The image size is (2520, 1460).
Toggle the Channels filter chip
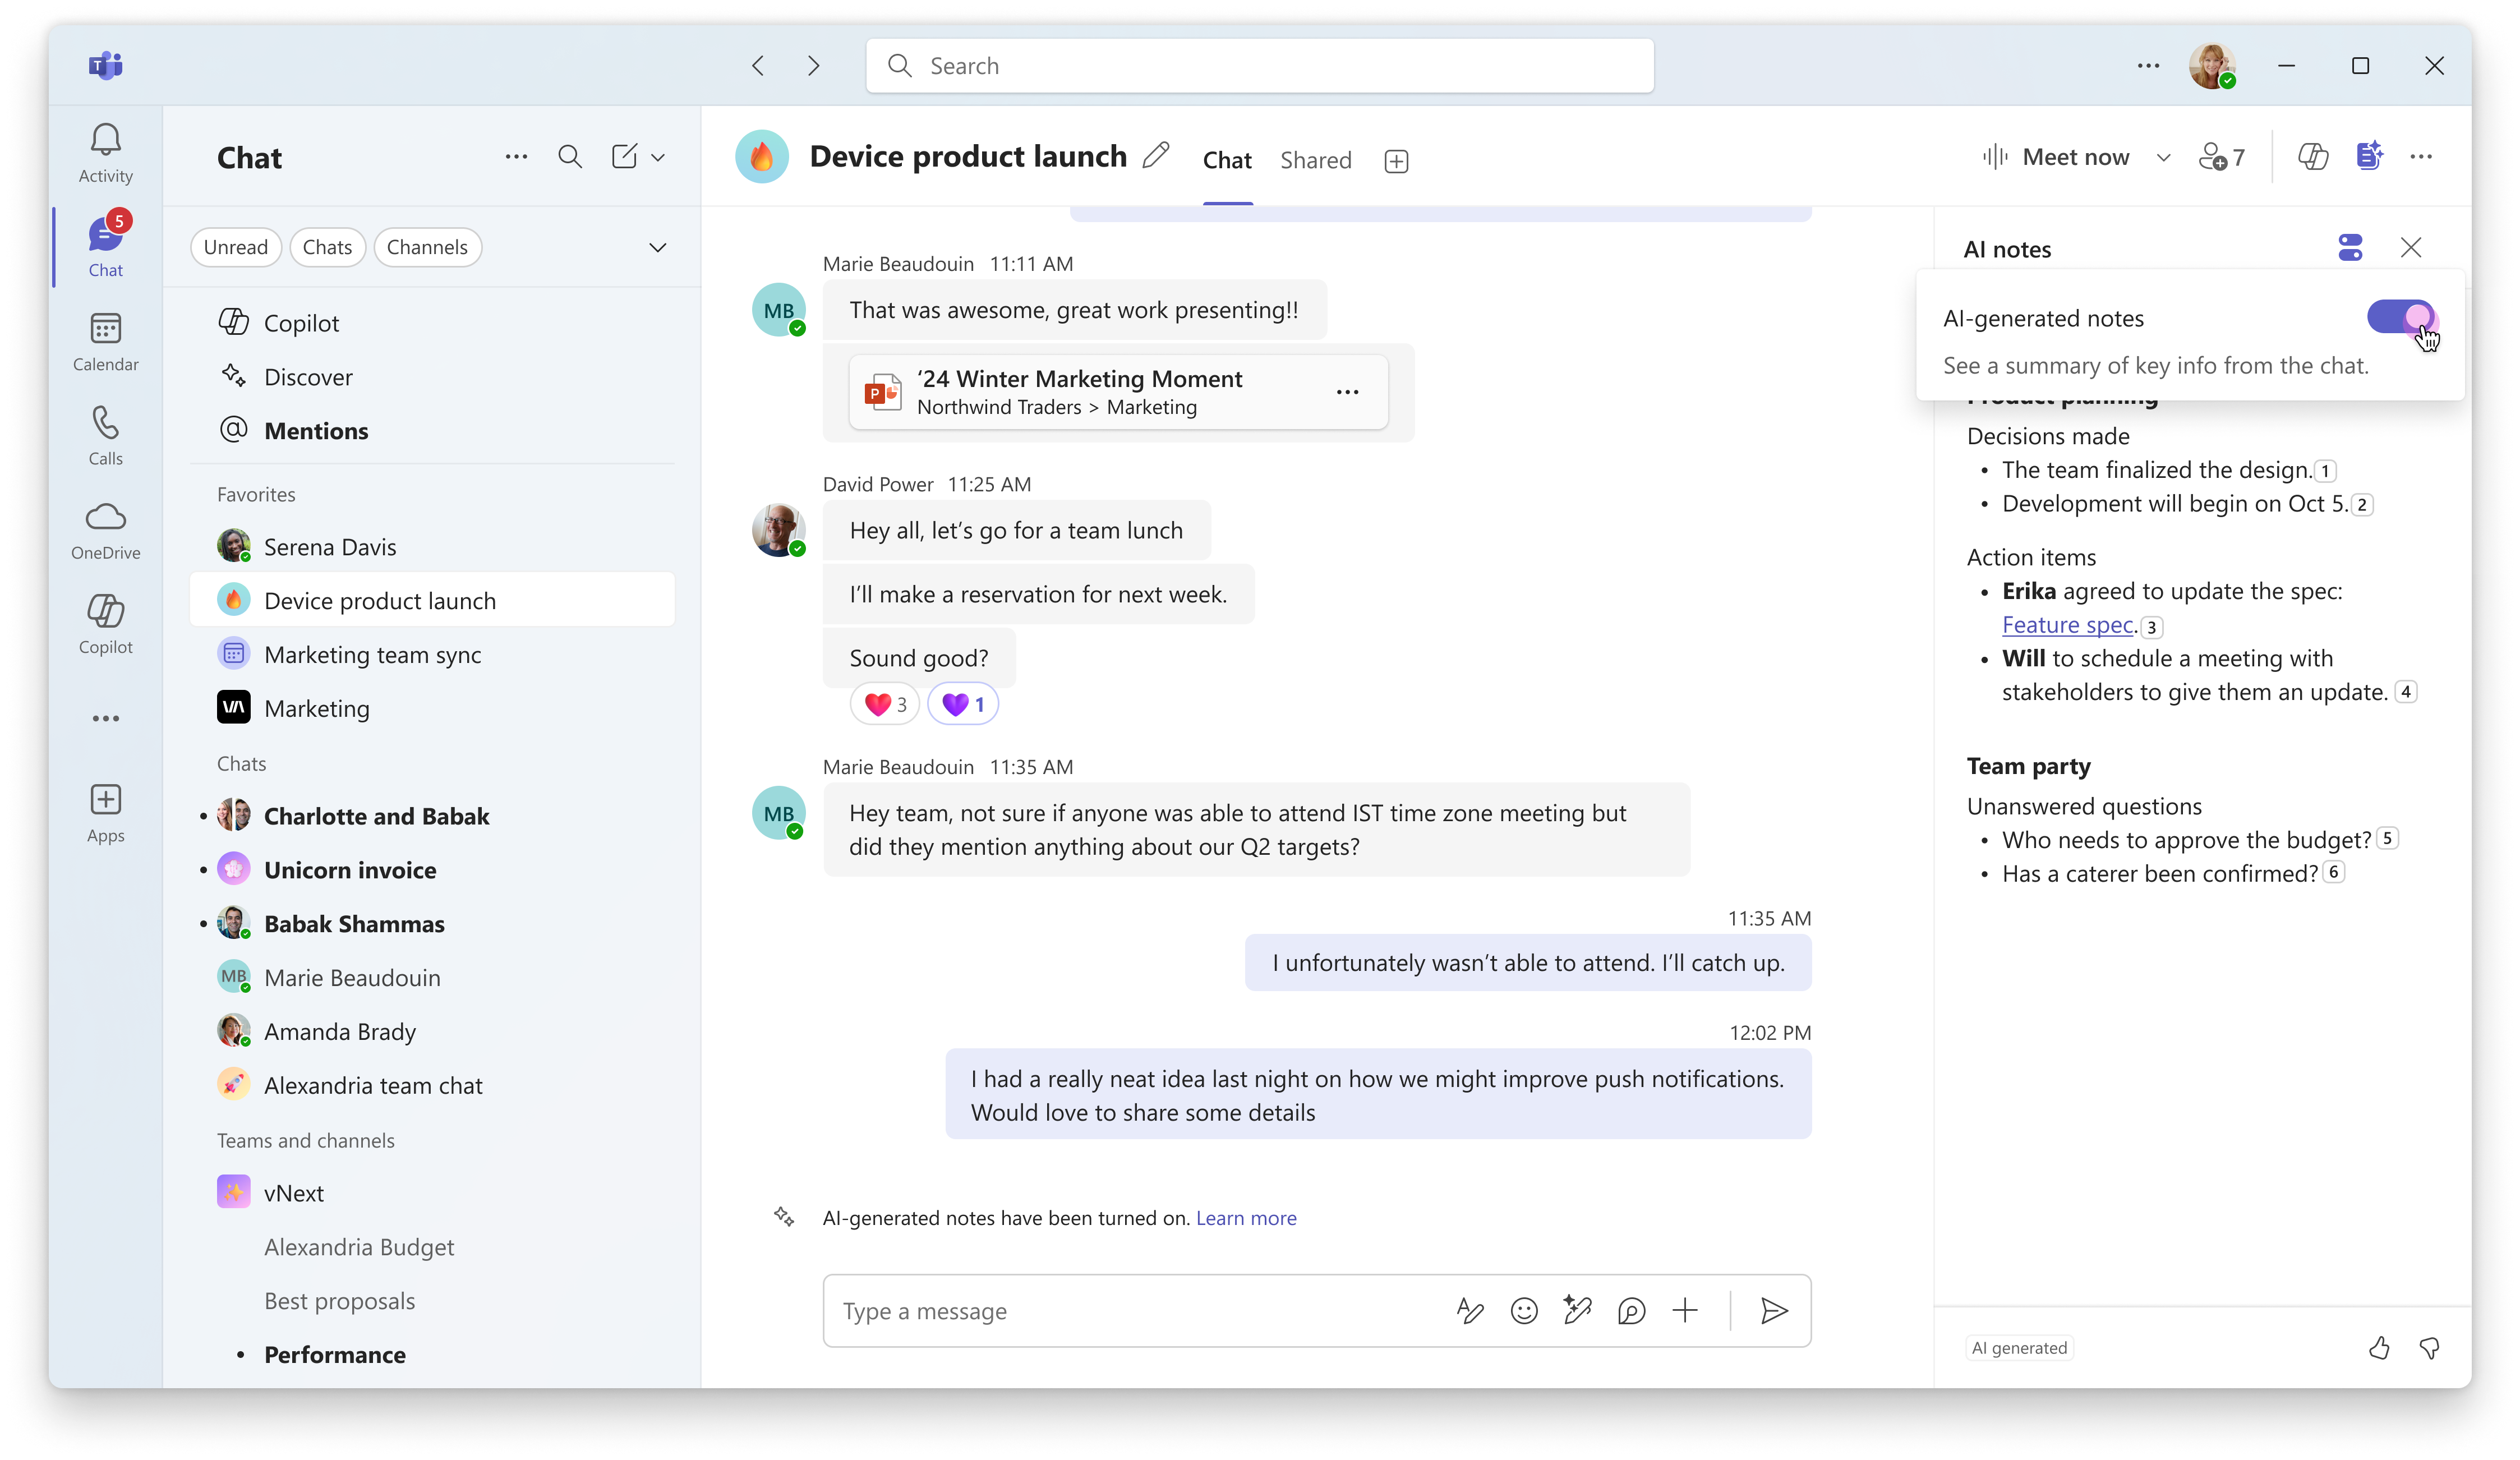427,247
